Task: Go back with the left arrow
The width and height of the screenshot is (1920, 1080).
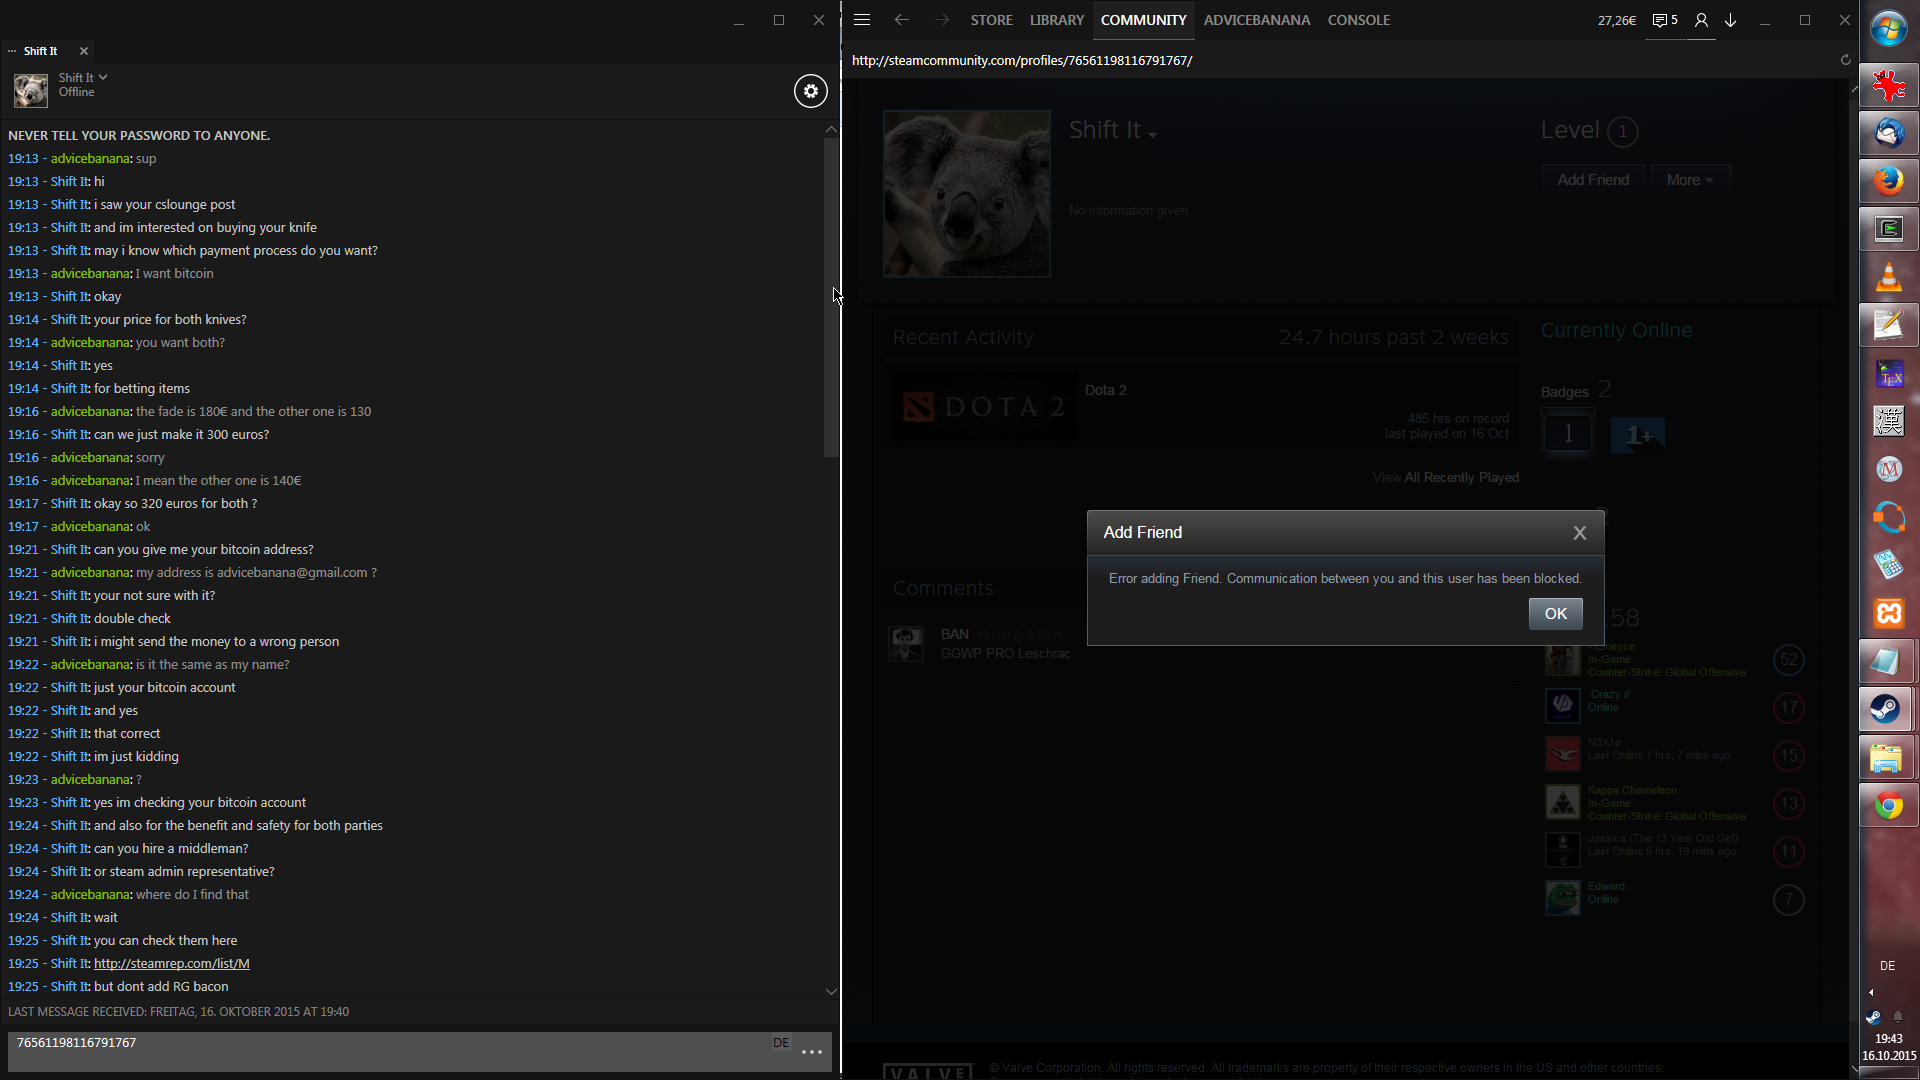Action: tap(901, 20)
